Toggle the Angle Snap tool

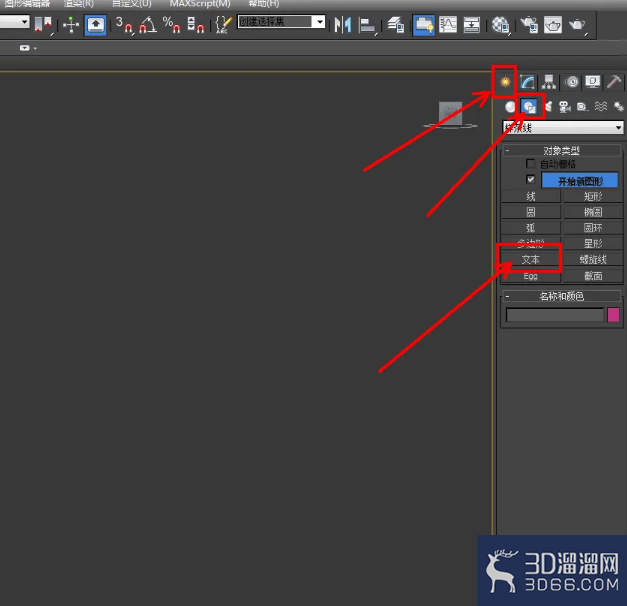pos(148,25)
